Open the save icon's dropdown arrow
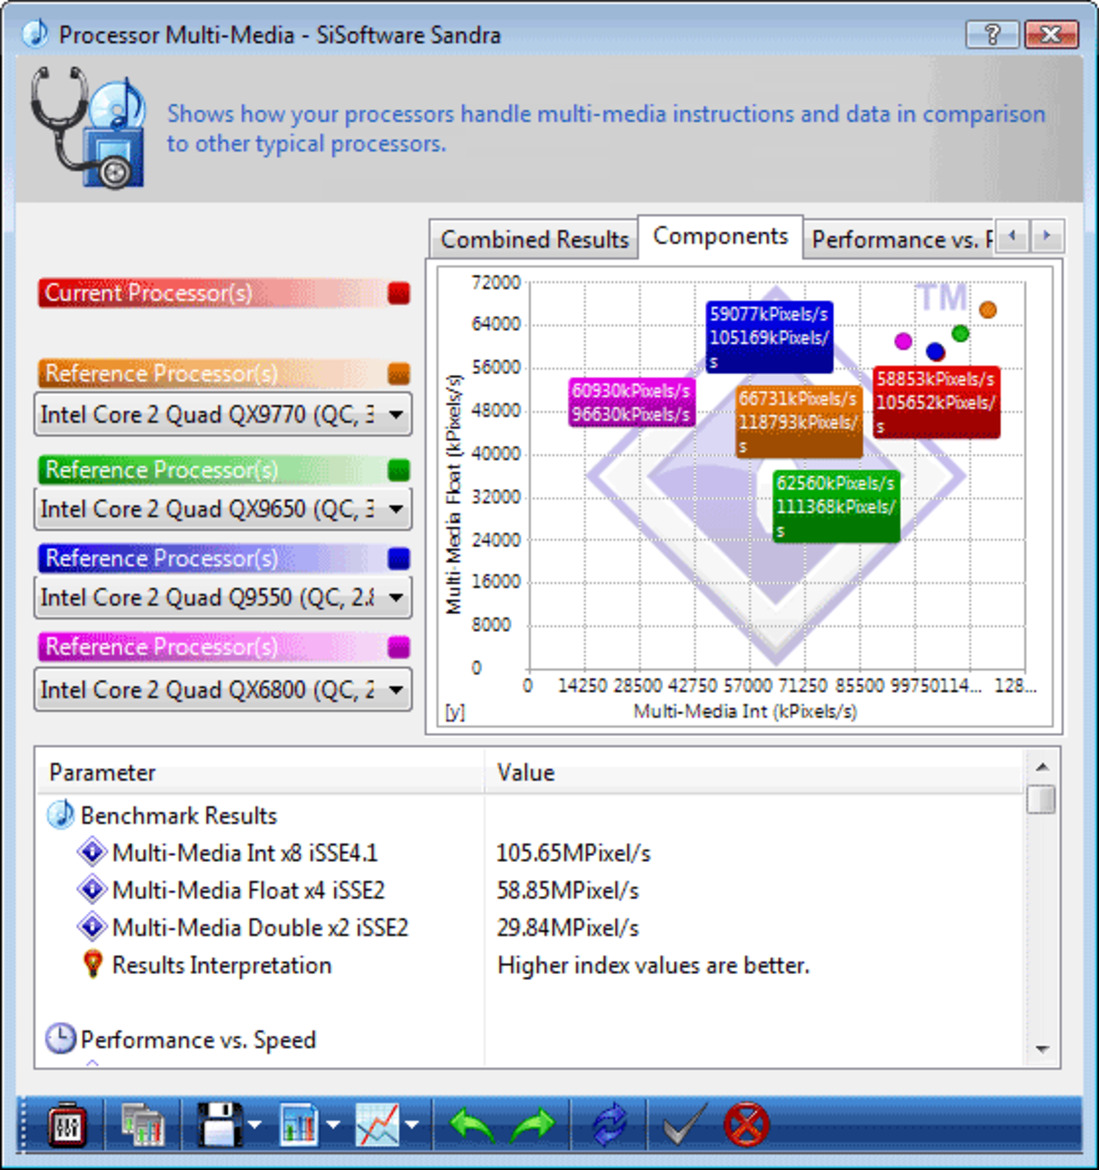The height and width of the screenshot is (1170, 1099). 254,1125
